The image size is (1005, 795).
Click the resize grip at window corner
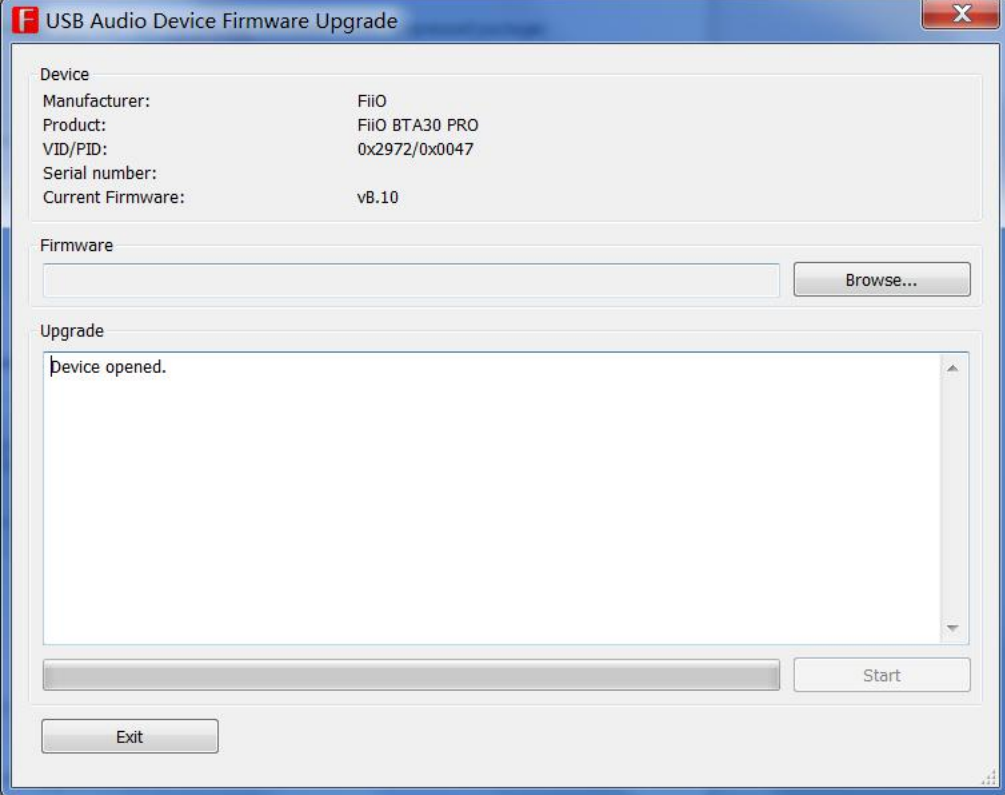[988, 778]
